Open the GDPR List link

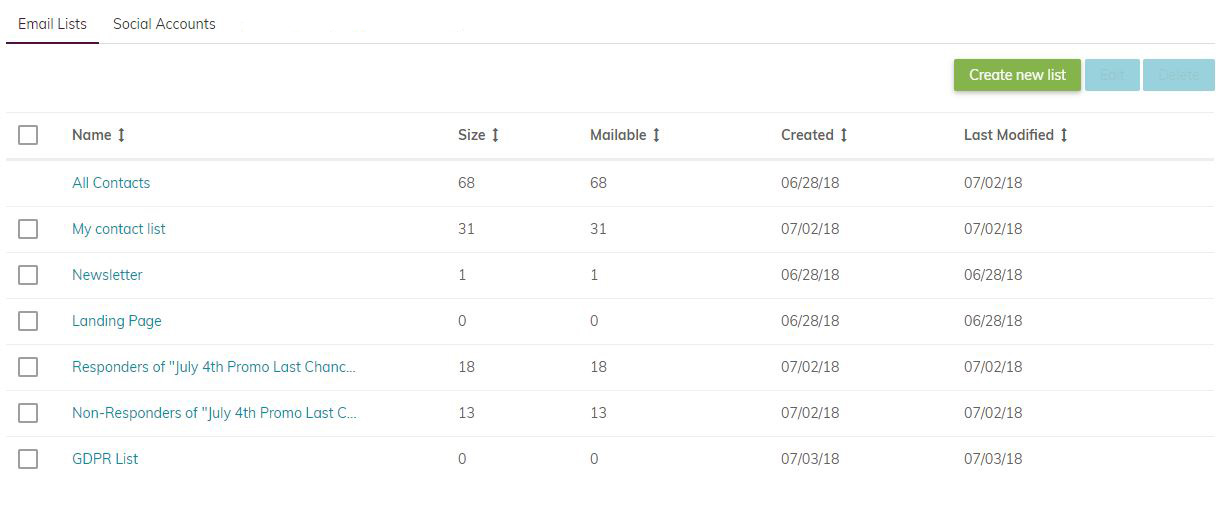pyautogui.click(x=105, y=459)
